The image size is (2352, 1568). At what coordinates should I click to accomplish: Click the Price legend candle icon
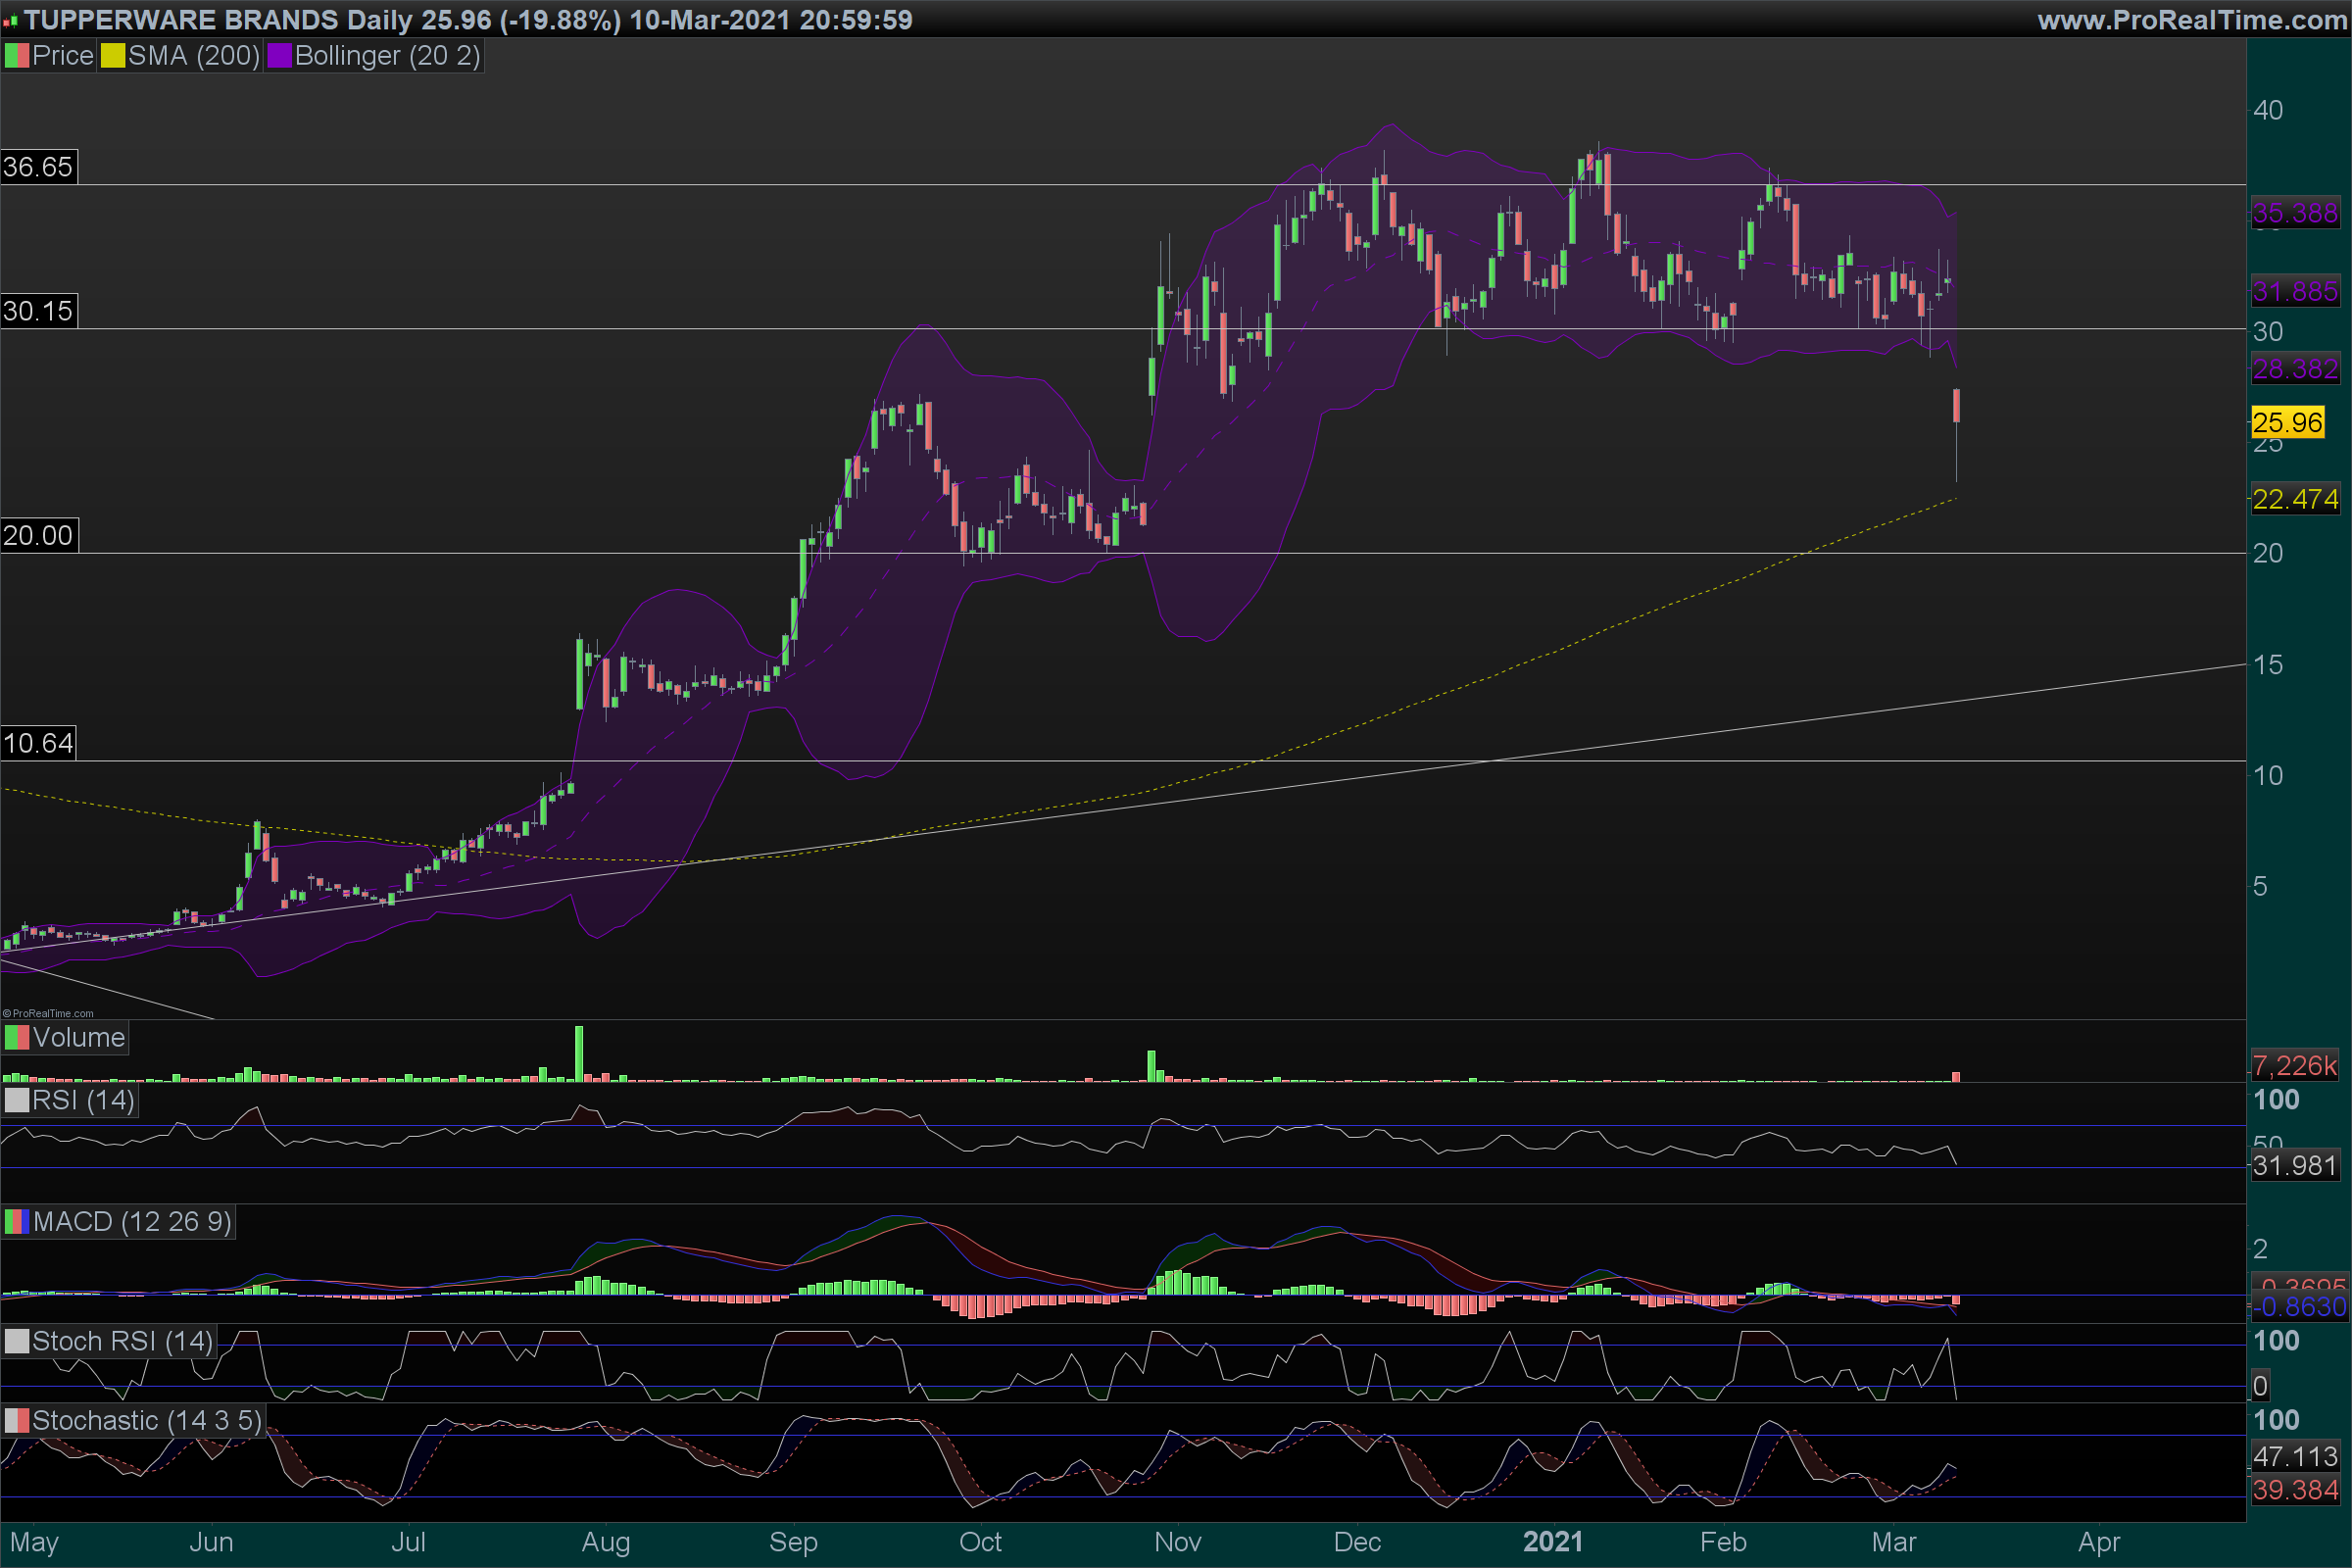[16, 56]
